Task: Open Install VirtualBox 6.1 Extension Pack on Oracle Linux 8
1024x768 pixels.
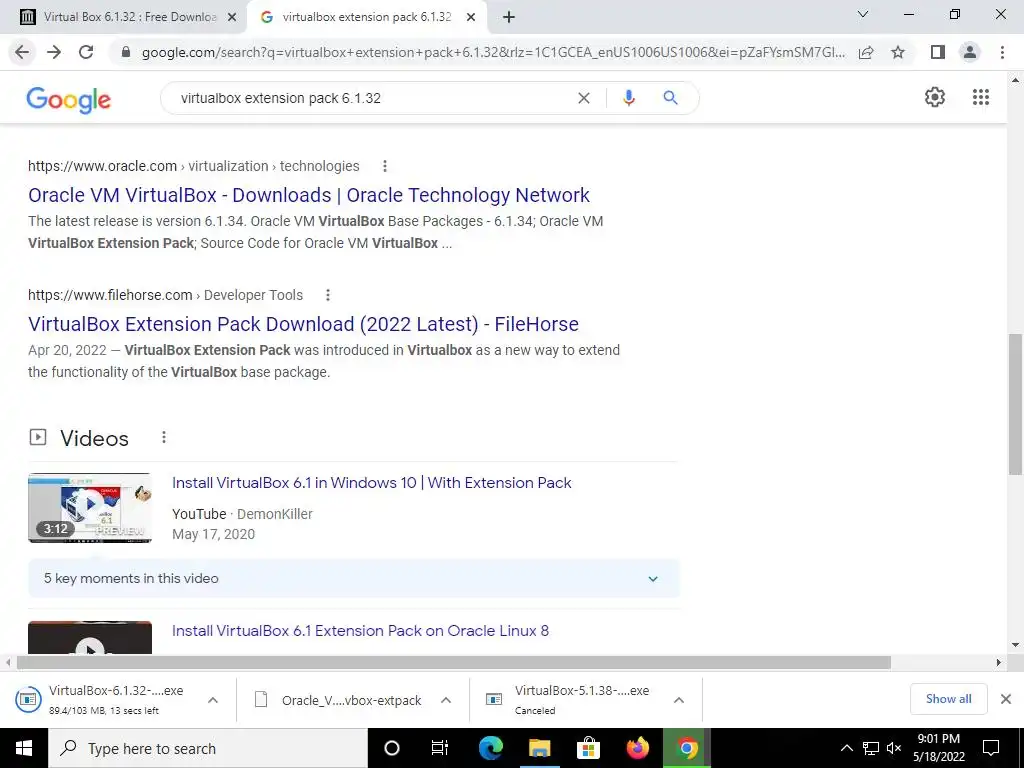Action: click(x=360, y=631)
